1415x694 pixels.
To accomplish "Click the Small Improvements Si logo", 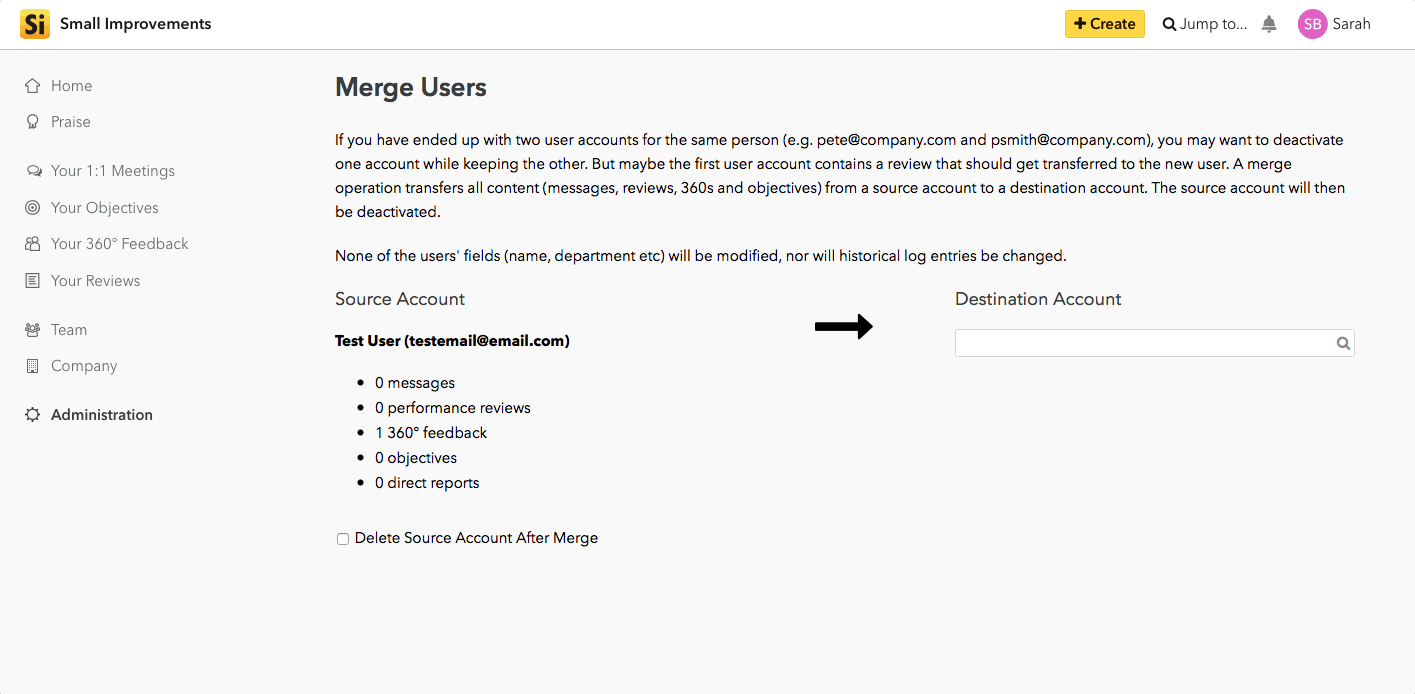I will click(35, 24).
